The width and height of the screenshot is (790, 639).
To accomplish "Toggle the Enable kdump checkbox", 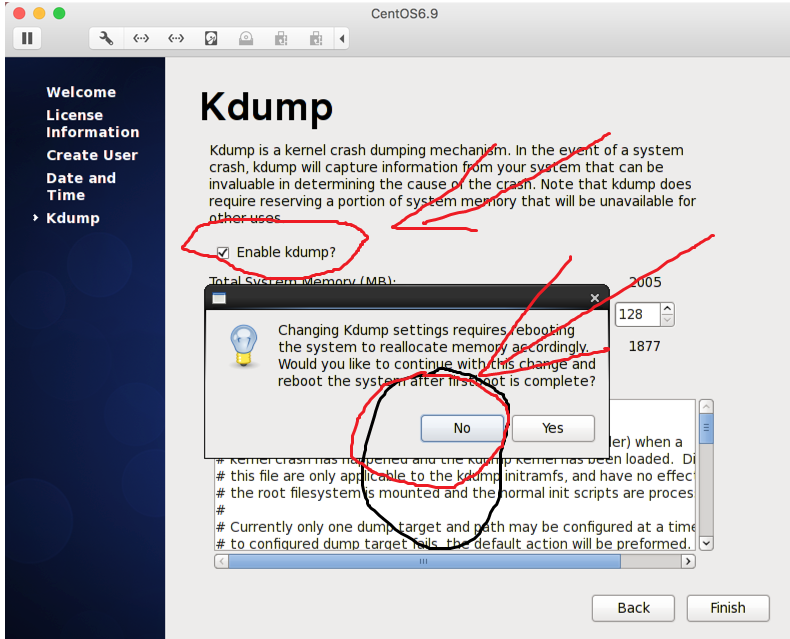I will click(223, 252).
